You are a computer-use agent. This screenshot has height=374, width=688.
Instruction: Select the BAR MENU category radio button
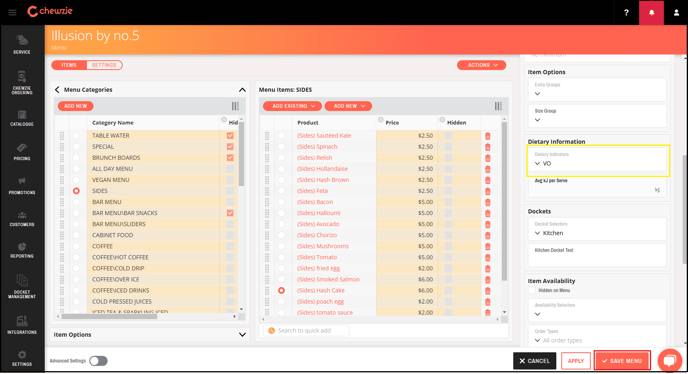coord(76,202)
